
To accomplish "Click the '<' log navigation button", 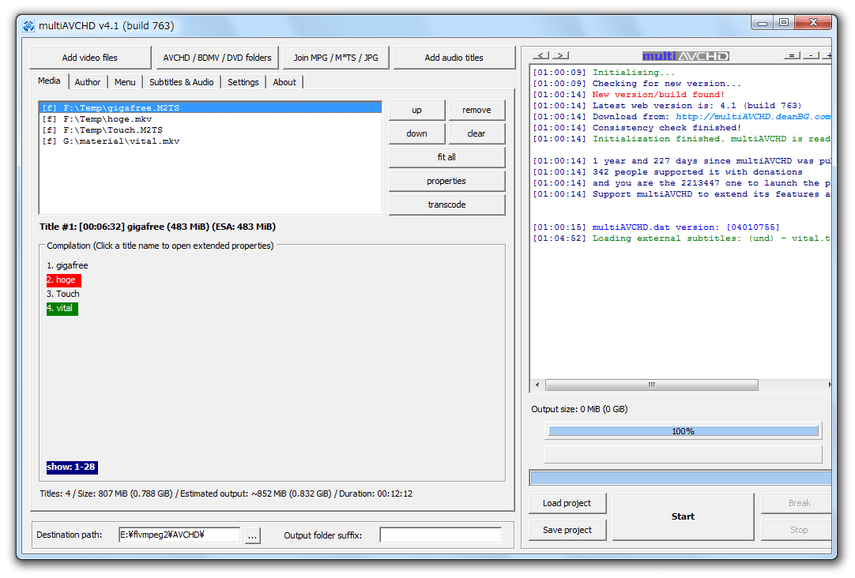I will click(x=541, y=56).
